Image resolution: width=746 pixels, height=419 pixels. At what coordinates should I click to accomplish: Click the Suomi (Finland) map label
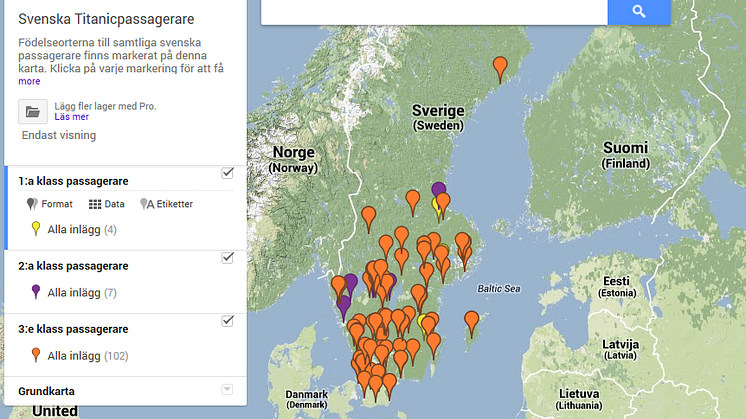[626, 155]
